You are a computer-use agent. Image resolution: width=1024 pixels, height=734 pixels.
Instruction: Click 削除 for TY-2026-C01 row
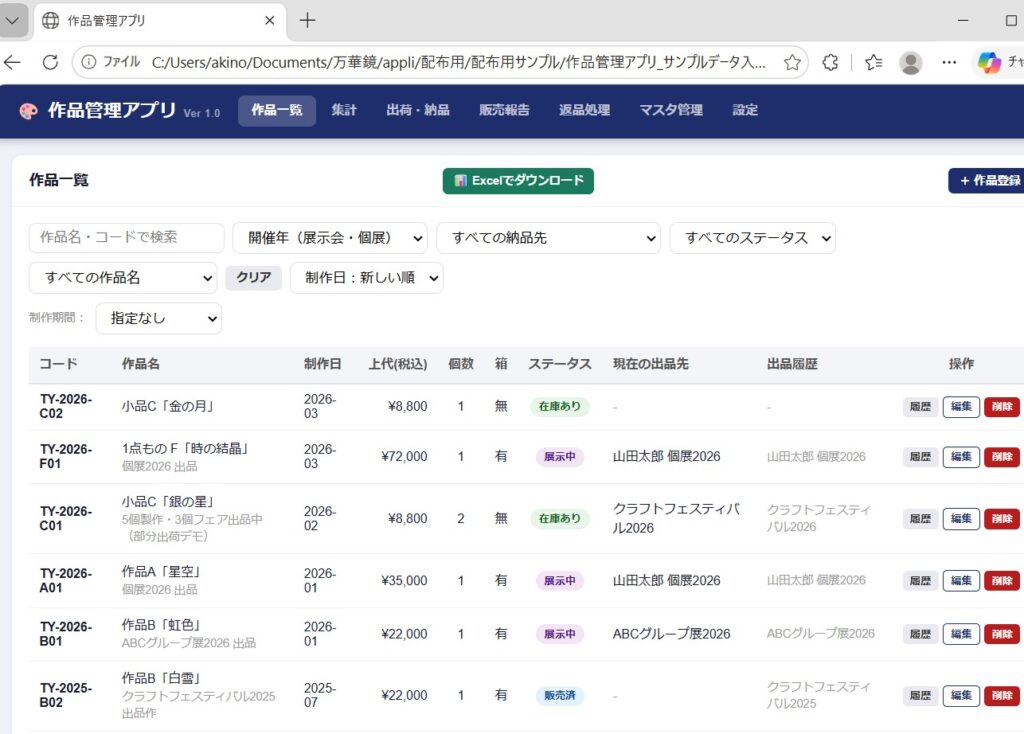click(1002, 519)
